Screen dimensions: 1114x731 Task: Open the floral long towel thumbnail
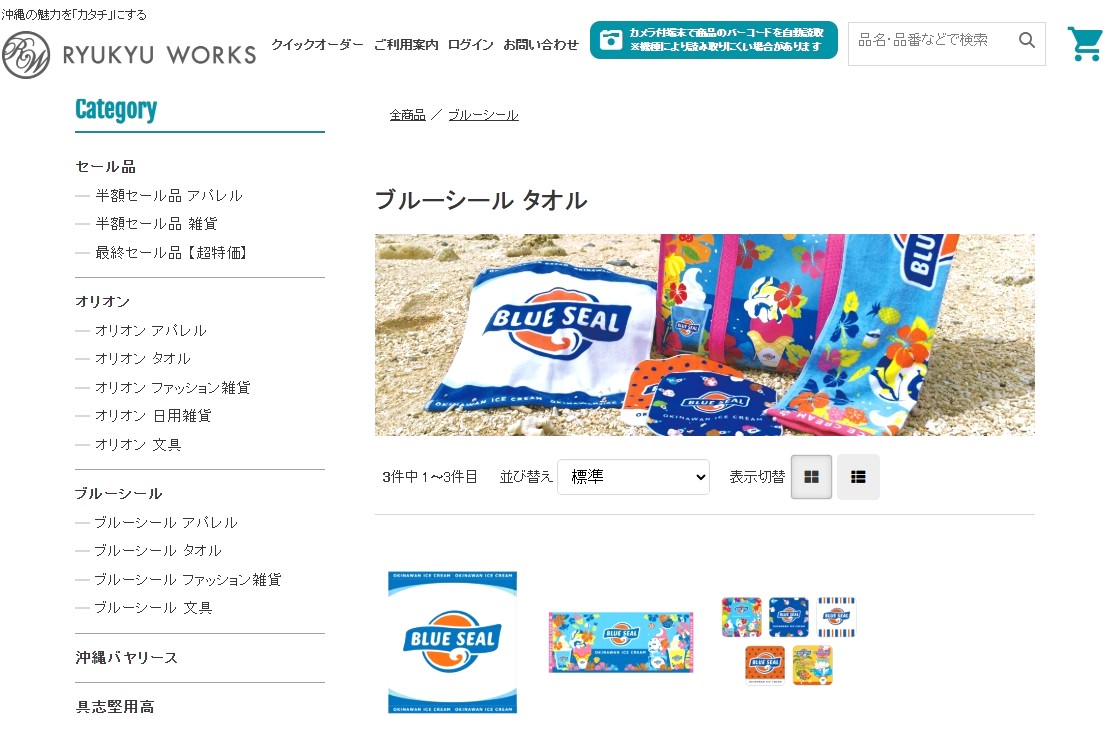[621, 641]
